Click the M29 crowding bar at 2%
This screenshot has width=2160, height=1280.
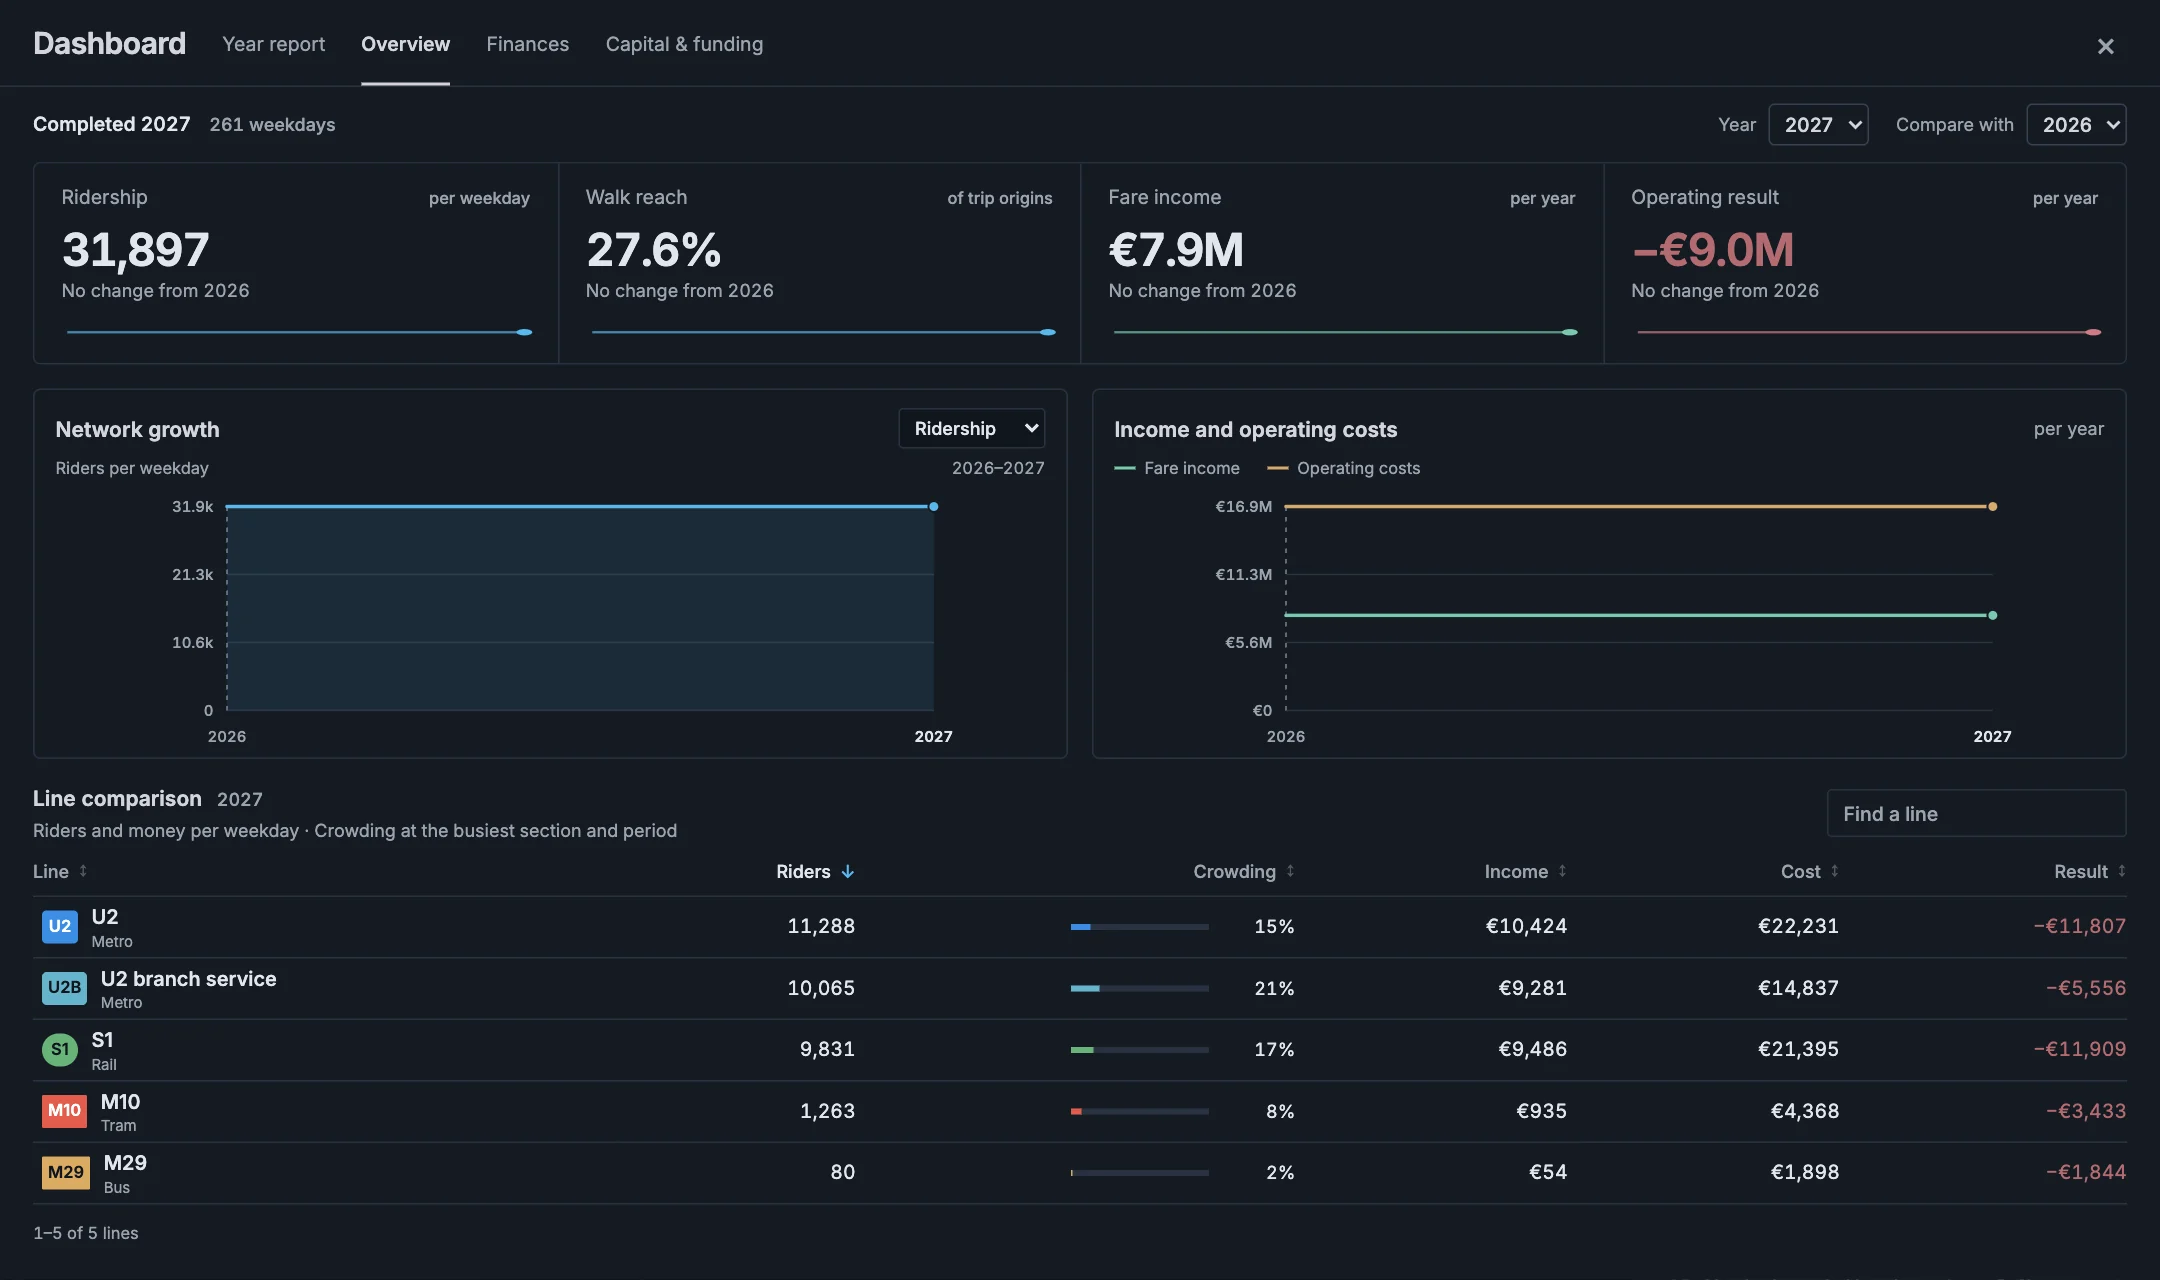pyautogui.click(x=1139, y=1173)
